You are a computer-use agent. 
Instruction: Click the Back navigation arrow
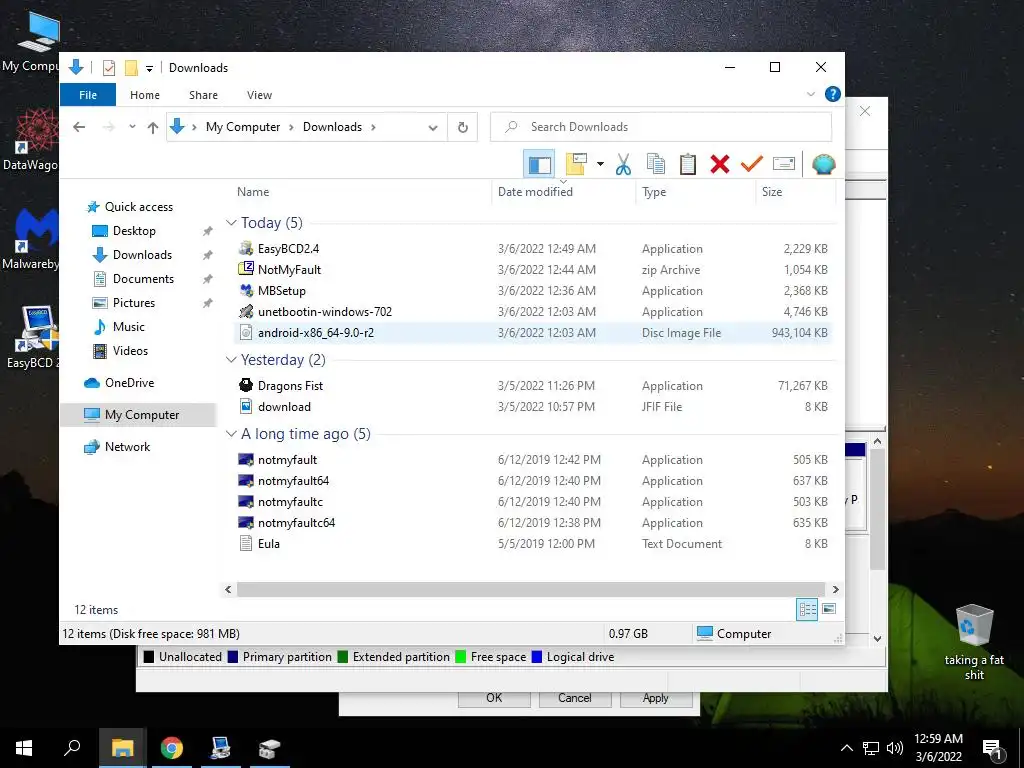pos(79,127)
